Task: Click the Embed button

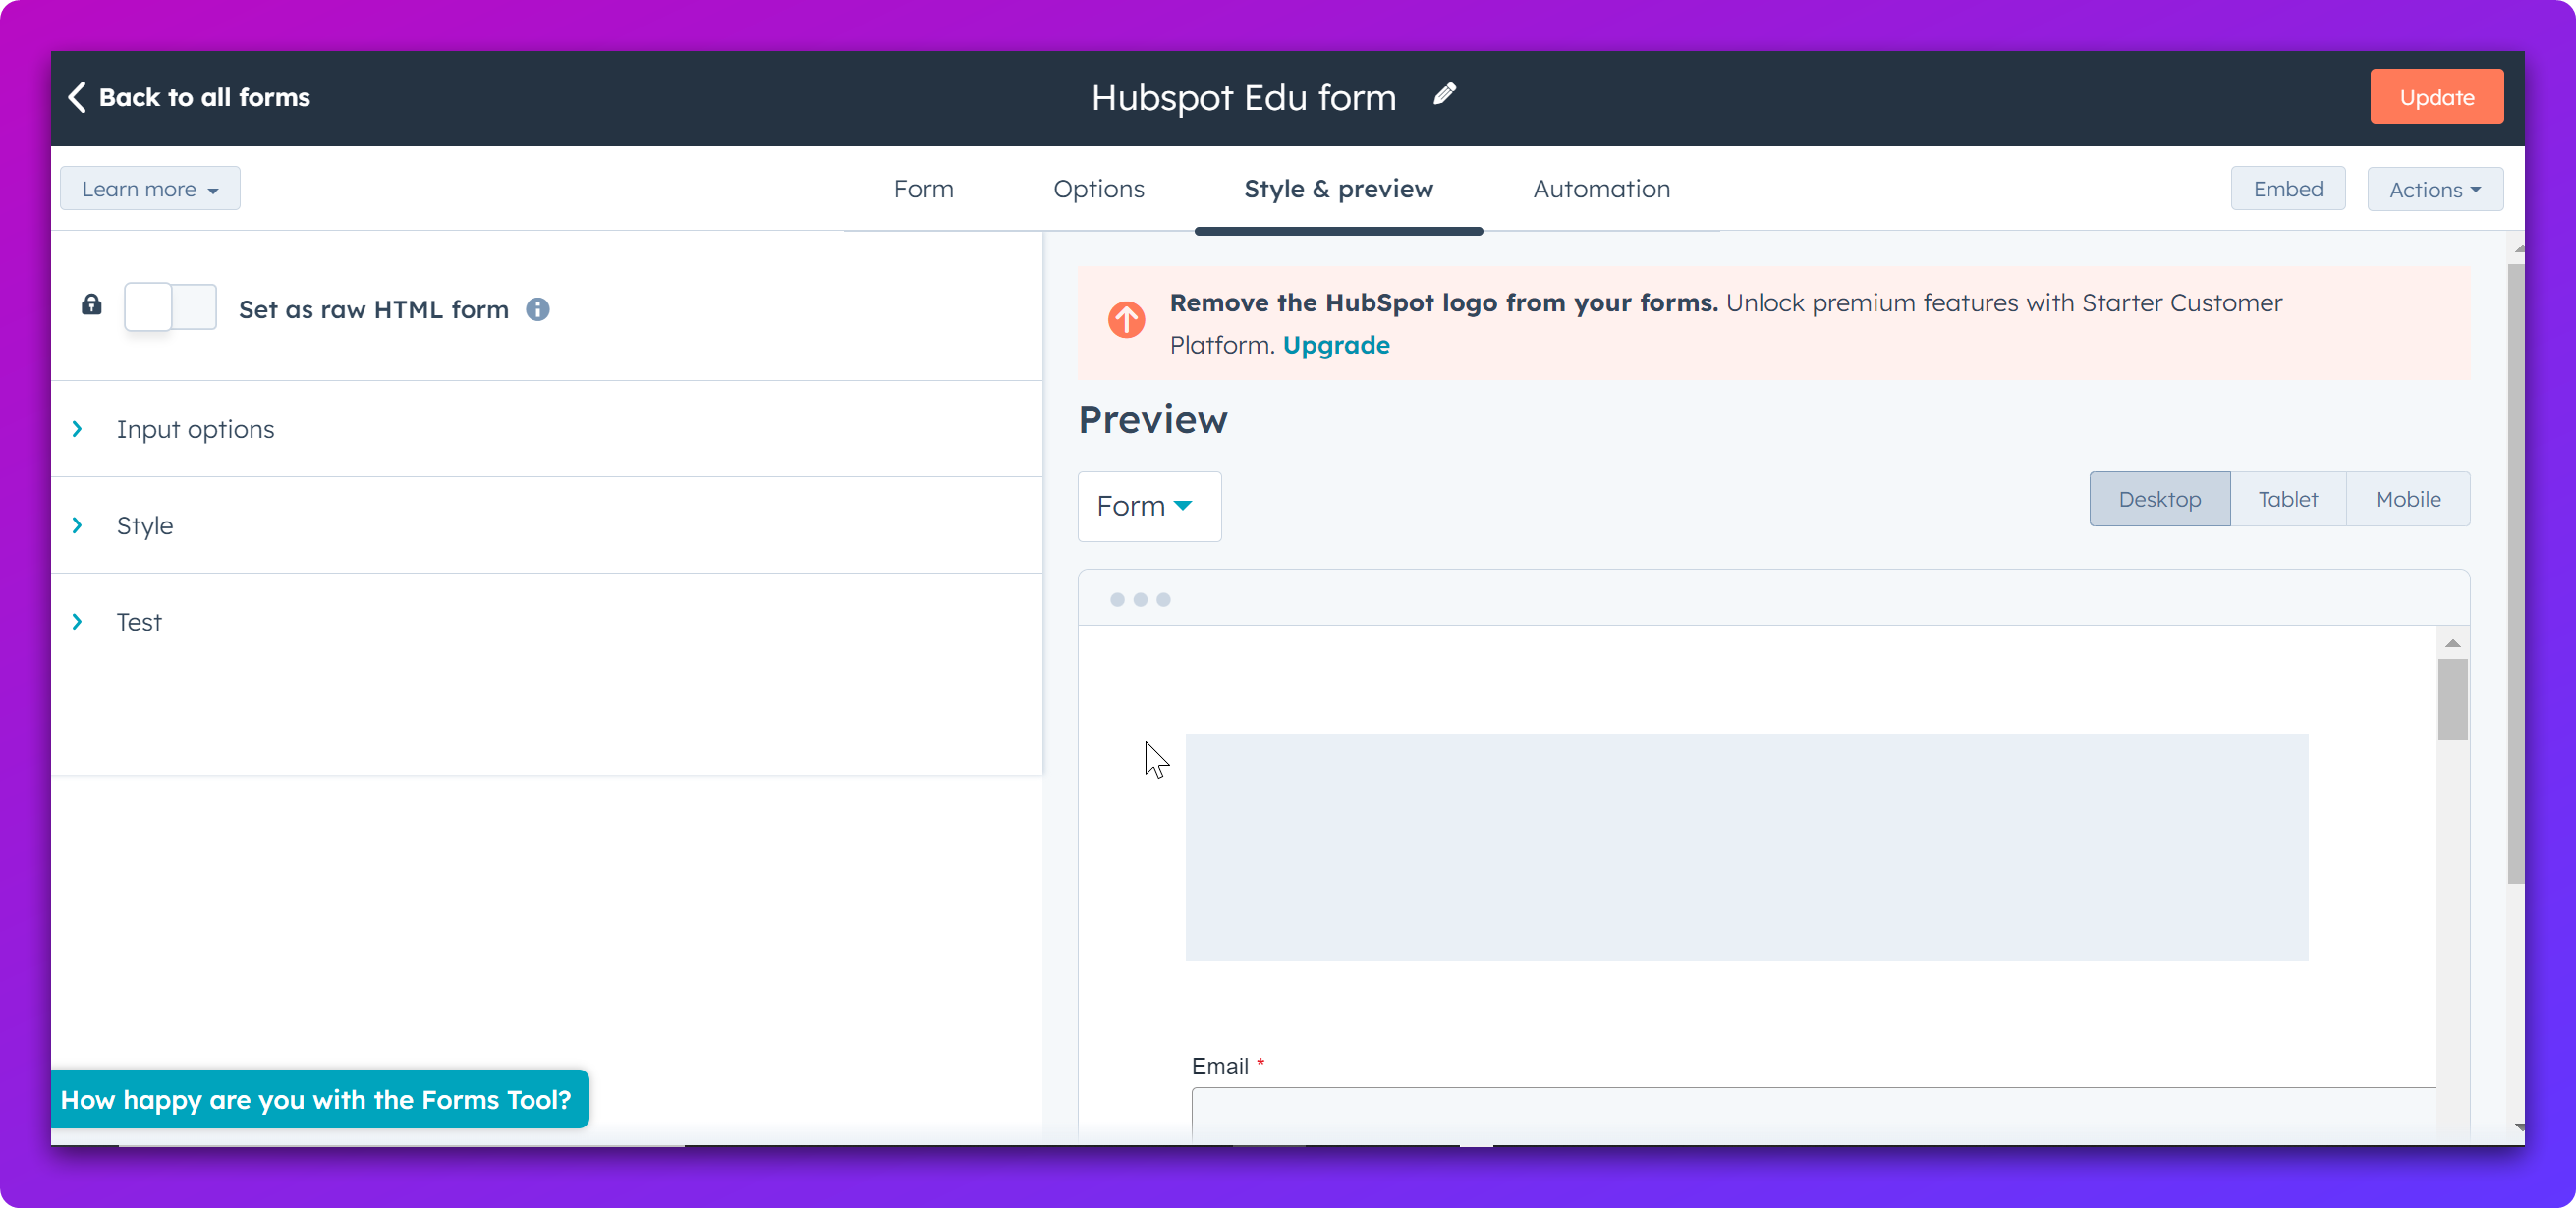Action: (2288, 189)
